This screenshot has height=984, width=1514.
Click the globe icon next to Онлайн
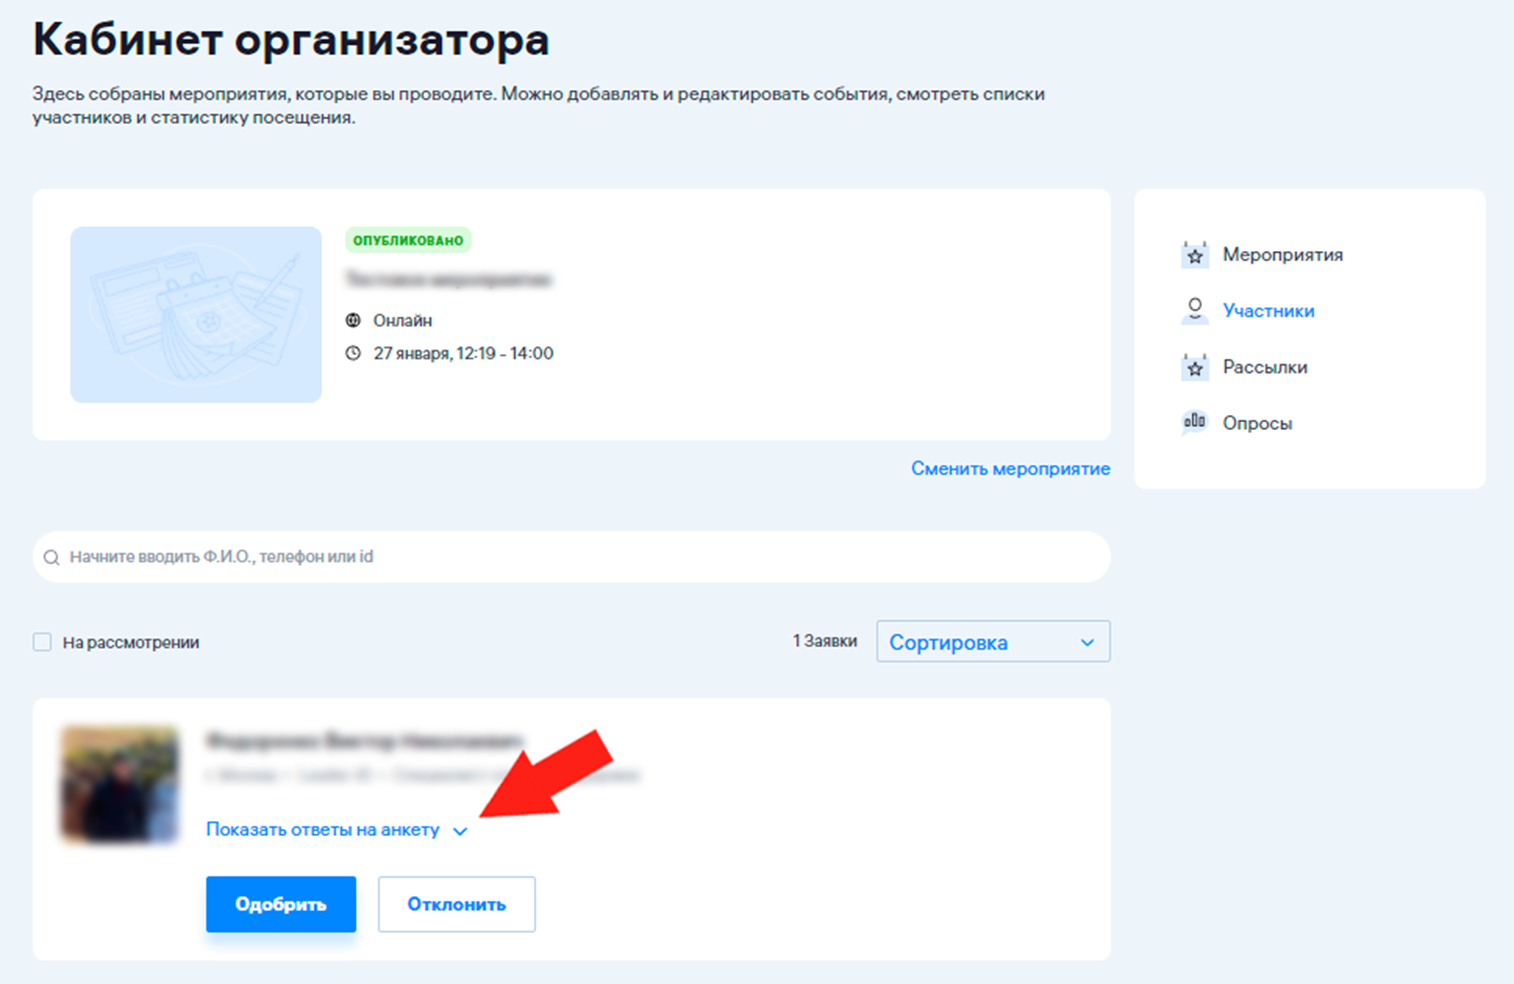coord(353,321)
